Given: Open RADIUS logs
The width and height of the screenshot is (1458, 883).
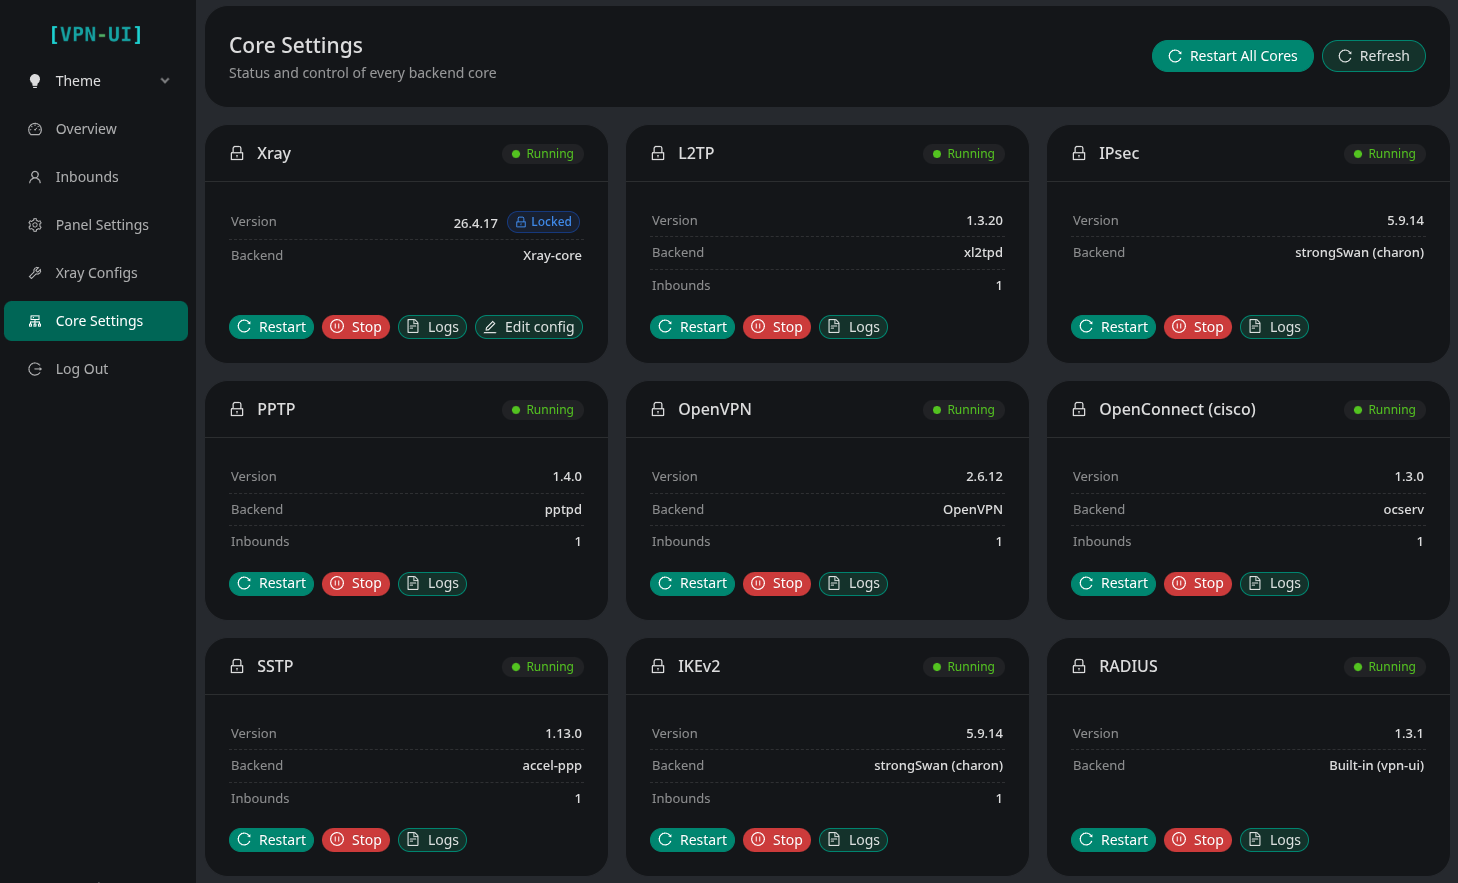Looking at the screenshot, I should coord(1274,840).
